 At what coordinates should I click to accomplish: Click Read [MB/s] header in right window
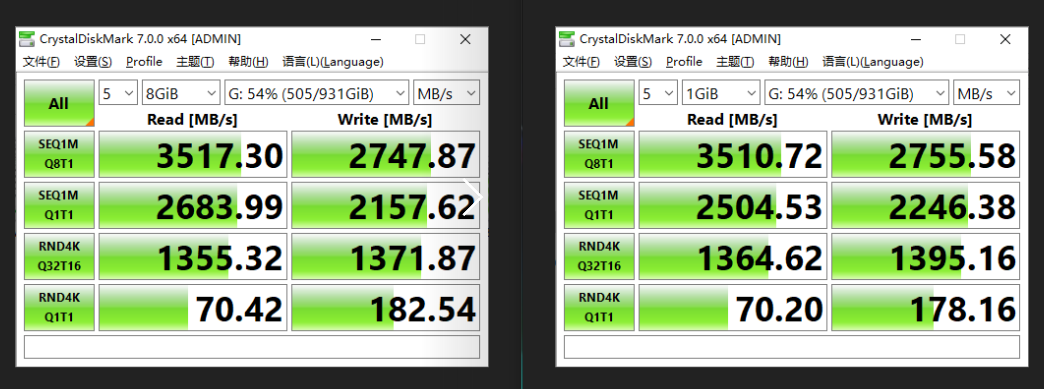tap(732, 120)
